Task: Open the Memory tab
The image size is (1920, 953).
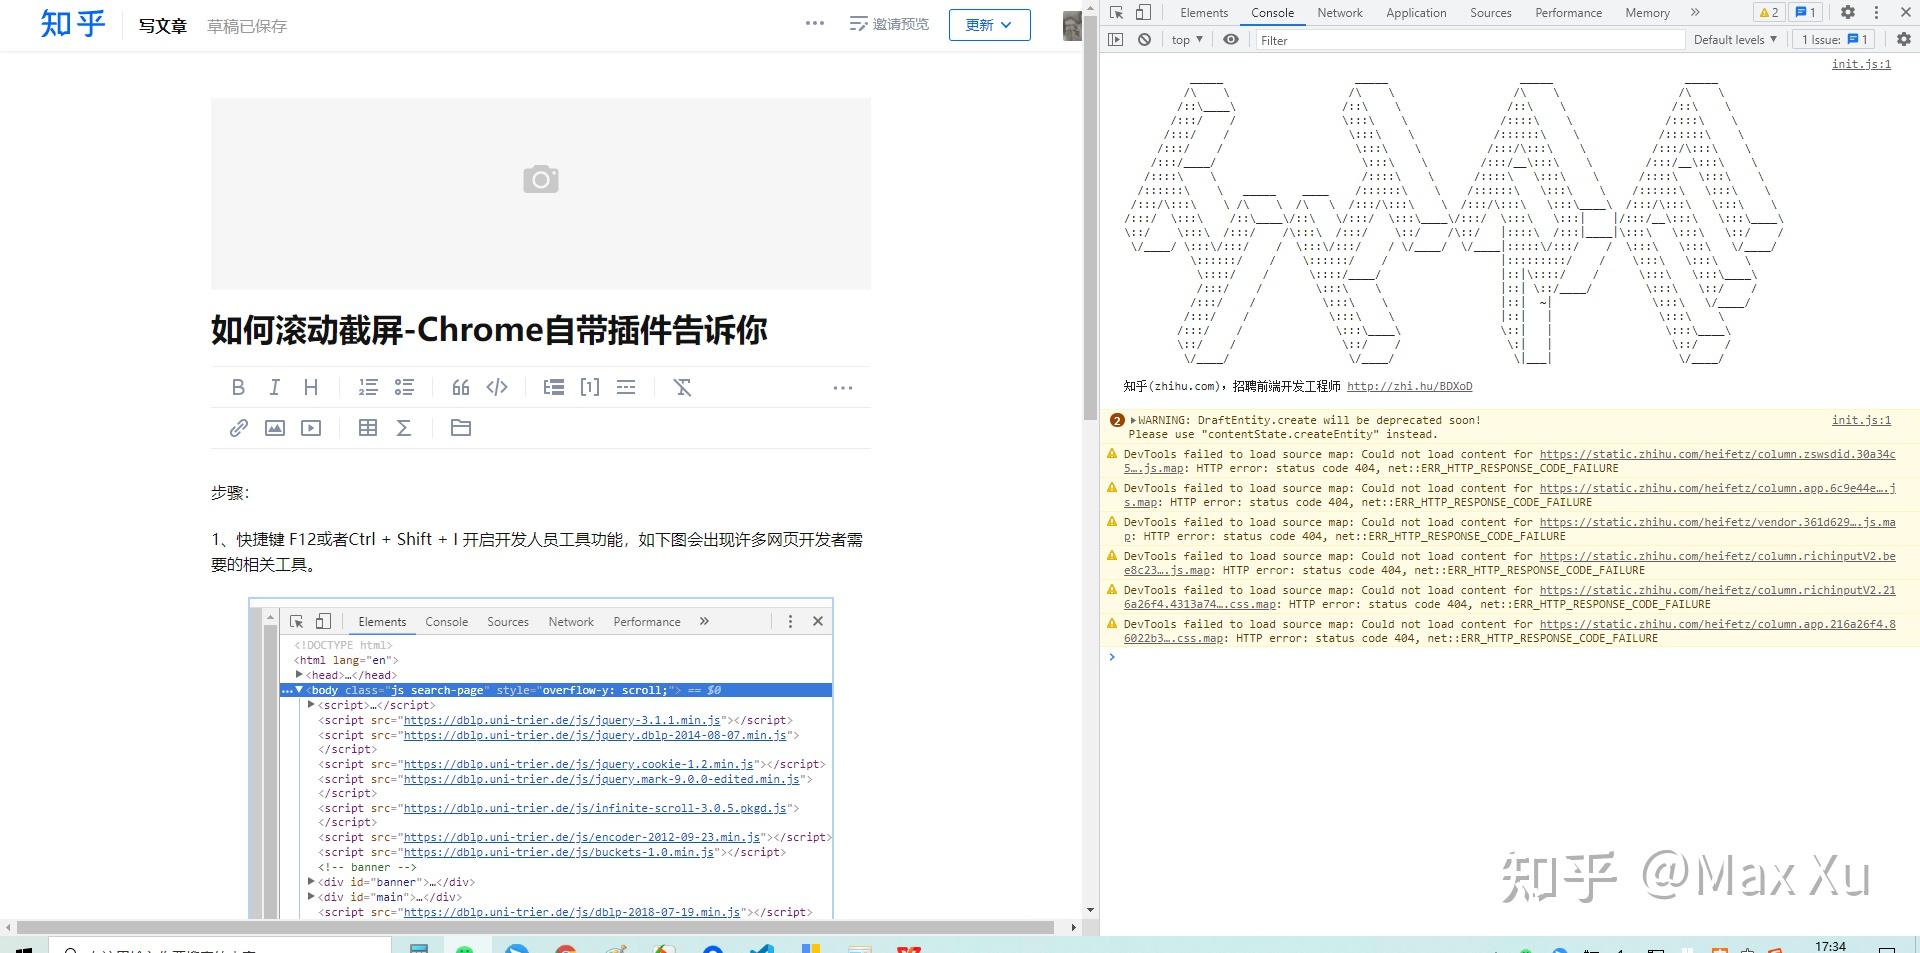Action: pos(1647,12)
